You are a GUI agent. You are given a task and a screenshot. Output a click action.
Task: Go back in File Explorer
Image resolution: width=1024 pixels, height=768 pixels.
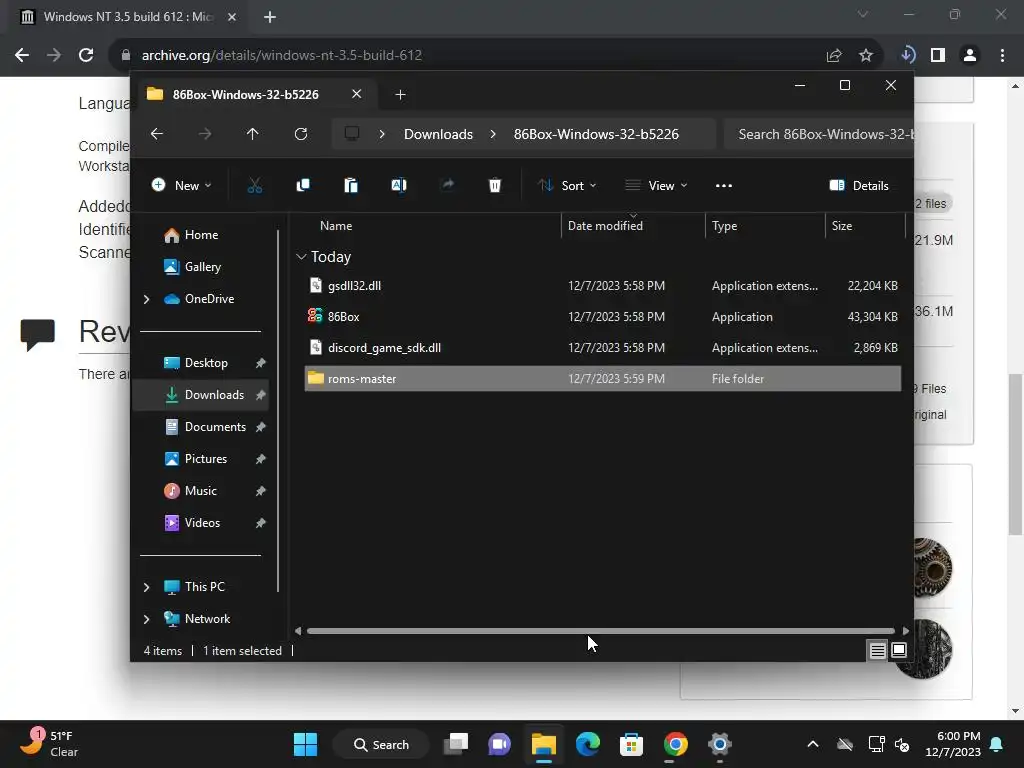tap(157, 134)
